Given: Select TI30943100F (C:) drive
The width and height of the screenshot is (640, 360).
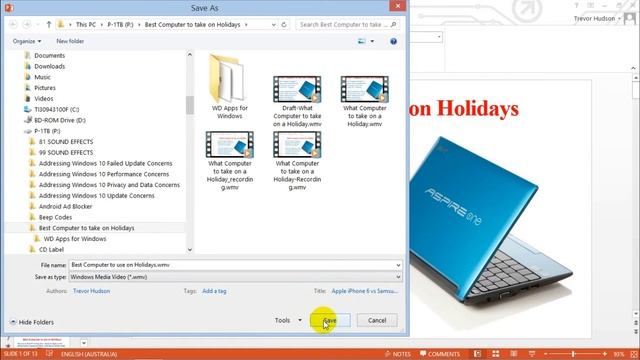Looking at the screenshot, I should [x=56, y=109].
